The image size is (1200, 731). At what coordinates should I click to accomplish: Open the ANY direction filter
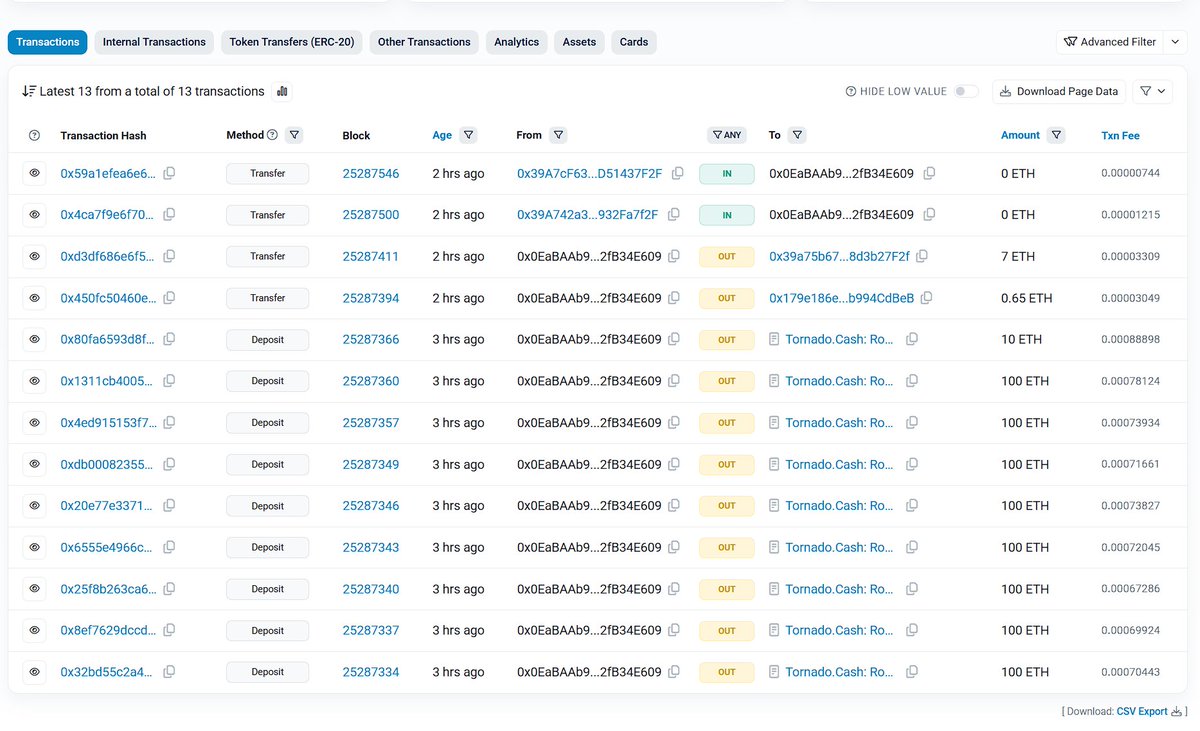coord(727,135)
